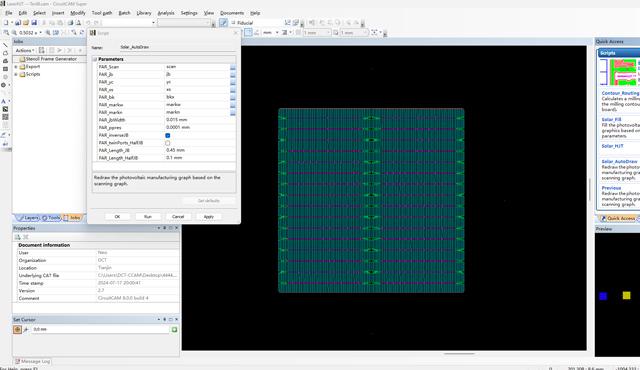Viewport: 640px width, 370px height.
Task: Click the highlighted grid toggle icon
Action: pos(248,33)
